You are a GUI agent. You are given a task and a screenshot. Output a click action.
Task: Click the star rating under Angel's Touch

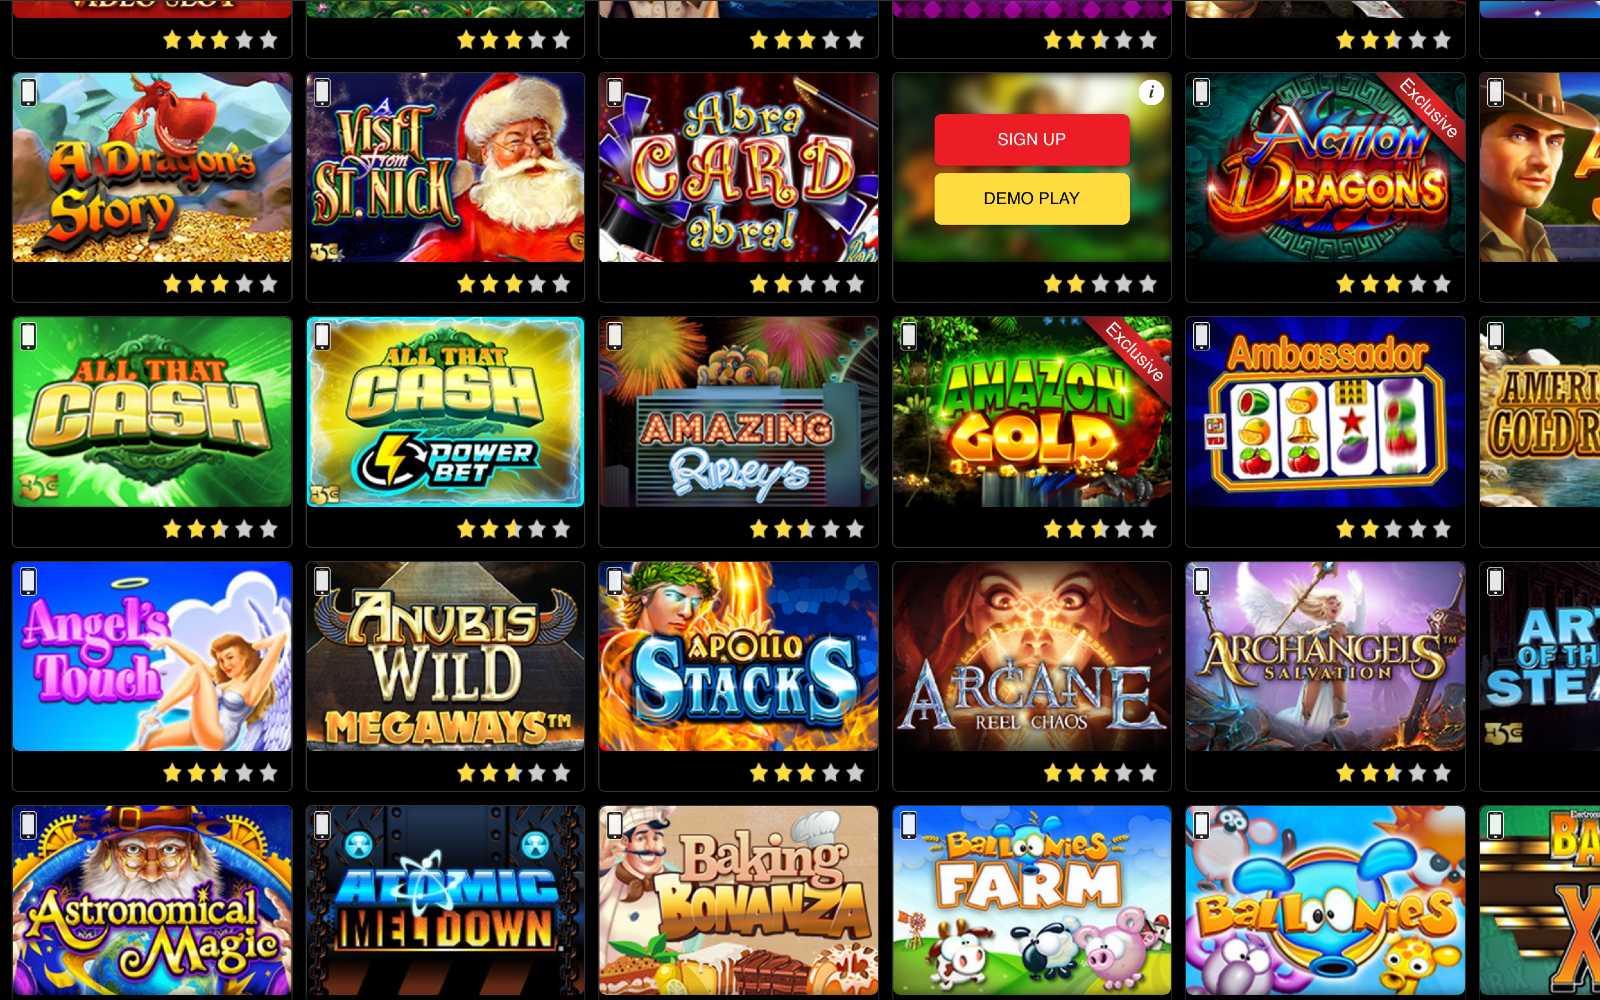(220, 772)
